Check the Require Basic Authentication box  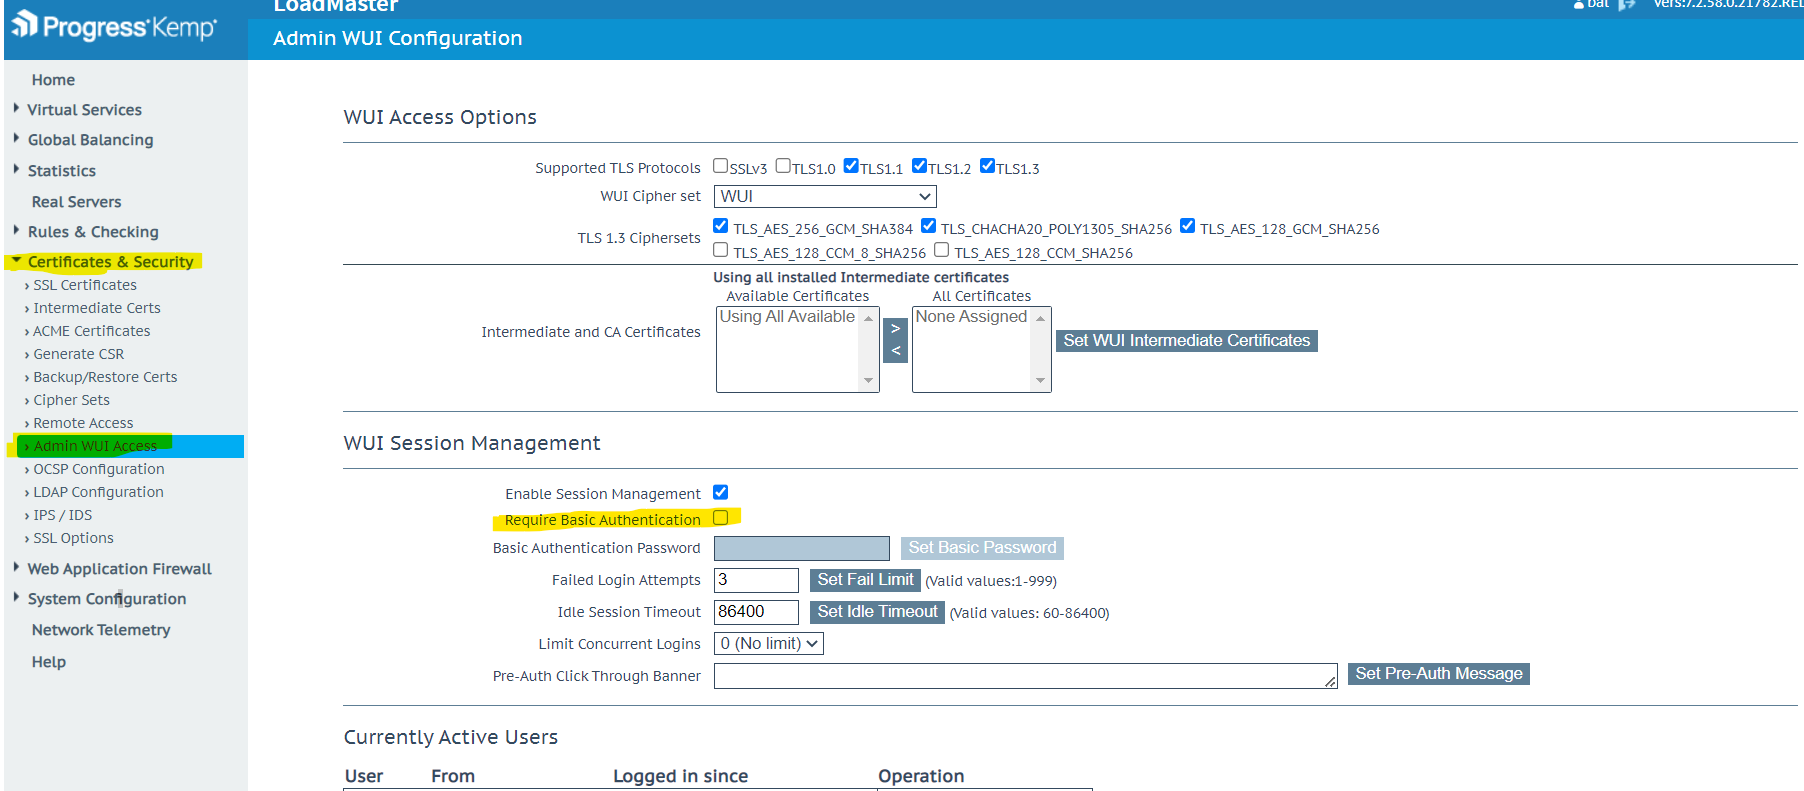tap(720, 518)
